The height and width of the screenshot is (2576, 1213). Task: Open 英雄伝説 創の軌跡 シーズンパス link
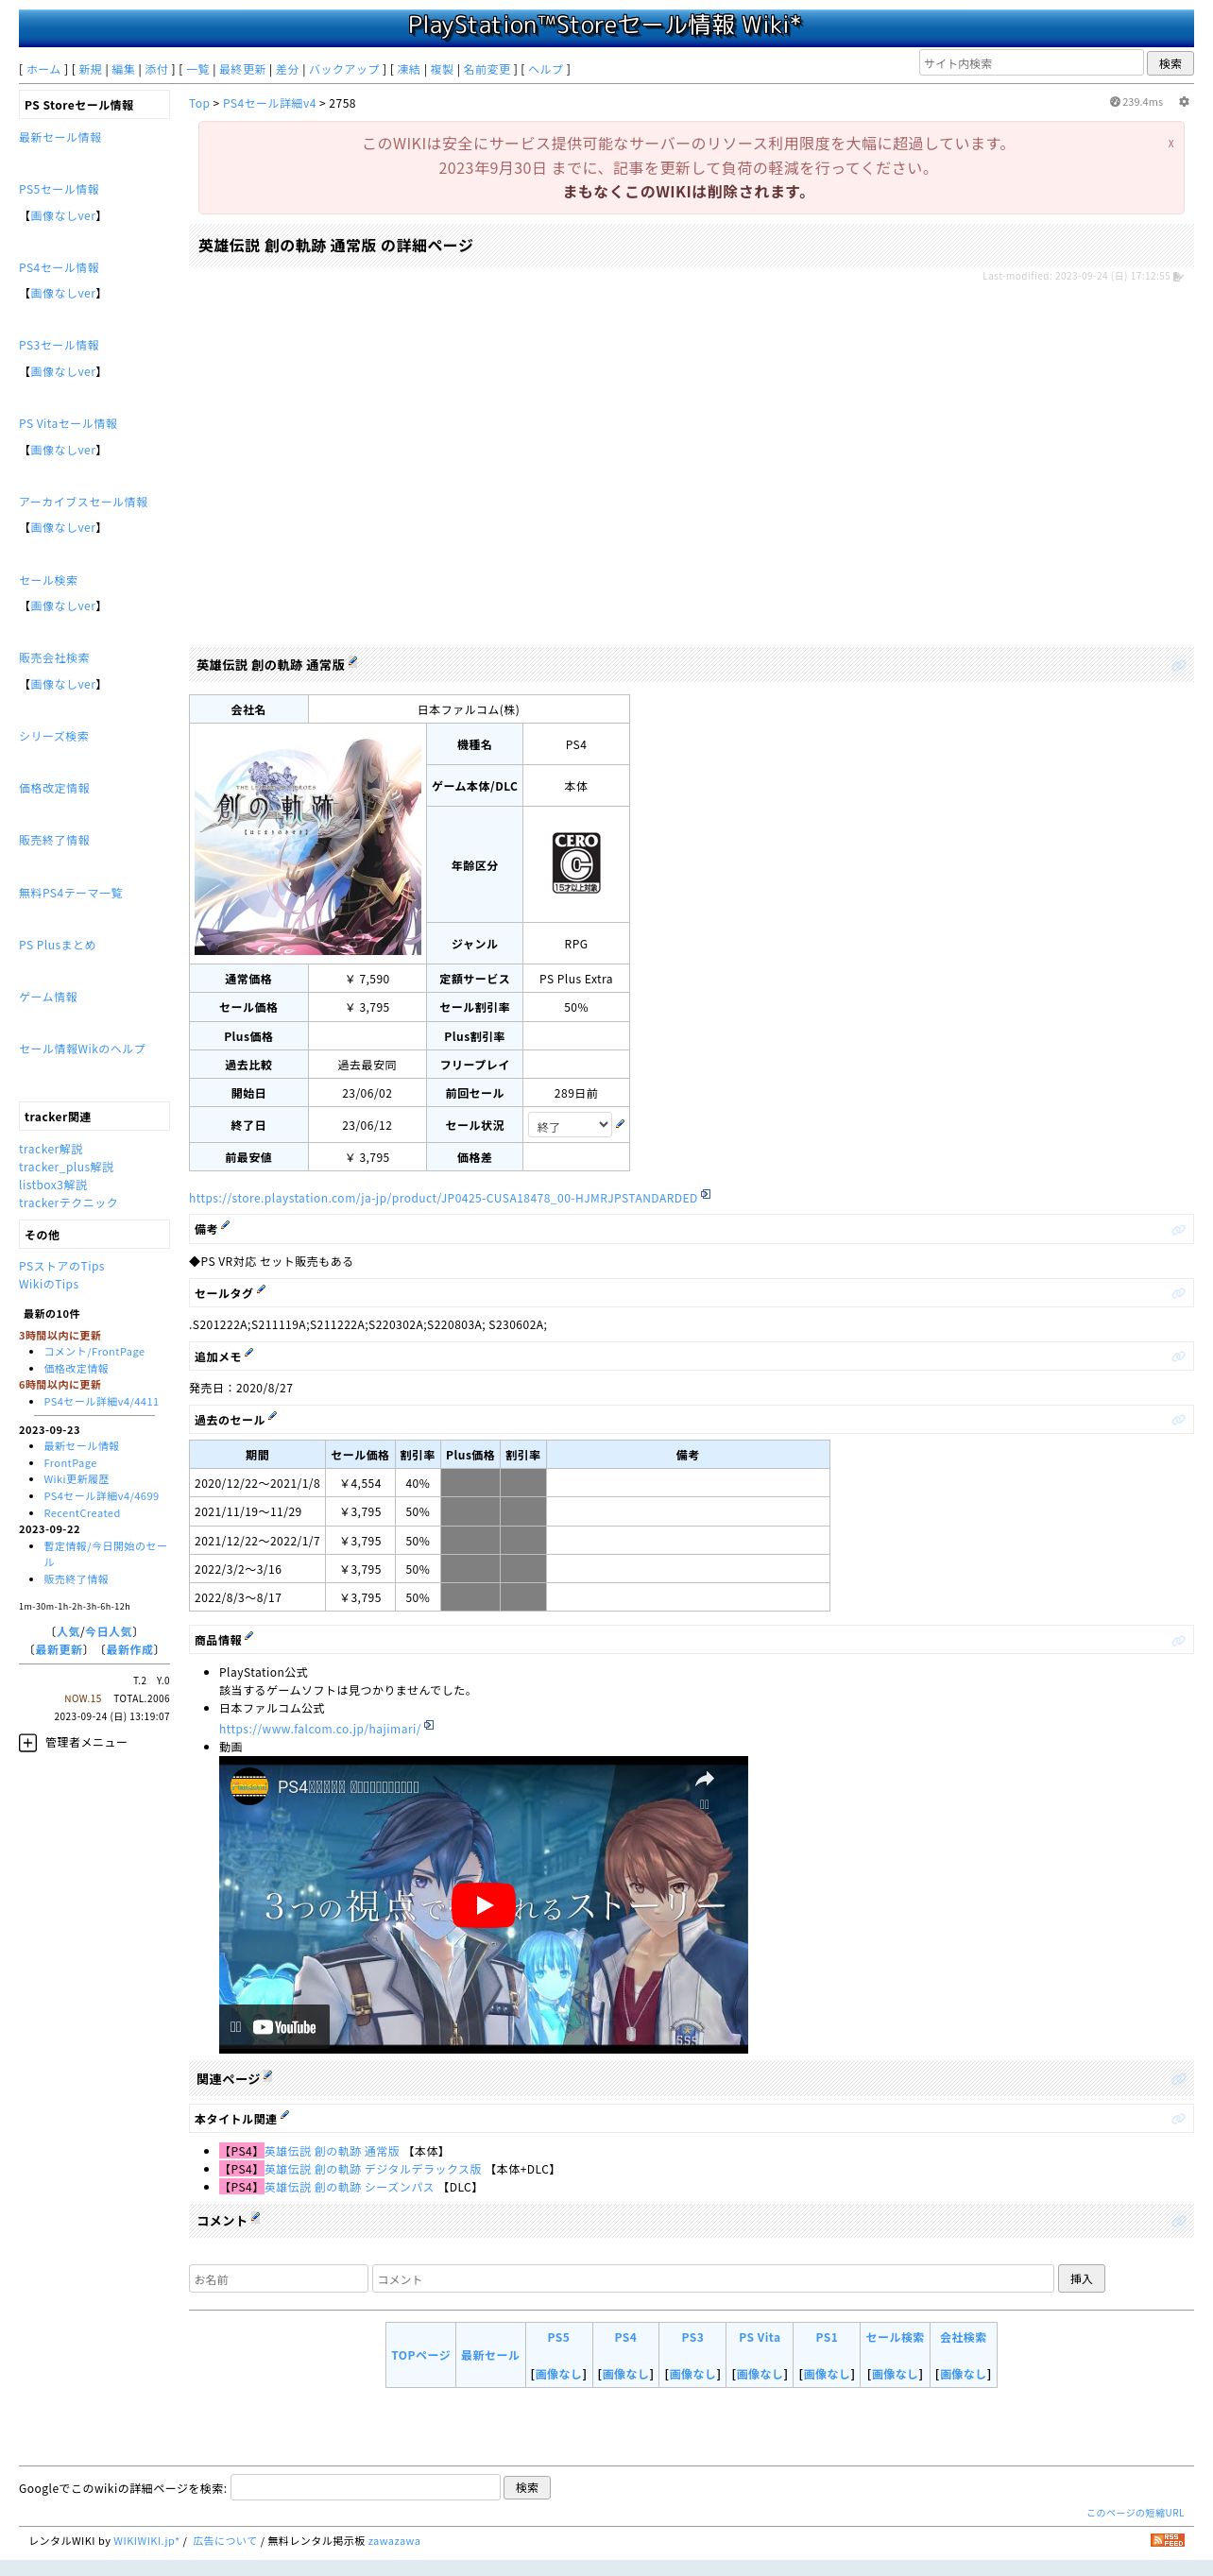(349, 2187)
